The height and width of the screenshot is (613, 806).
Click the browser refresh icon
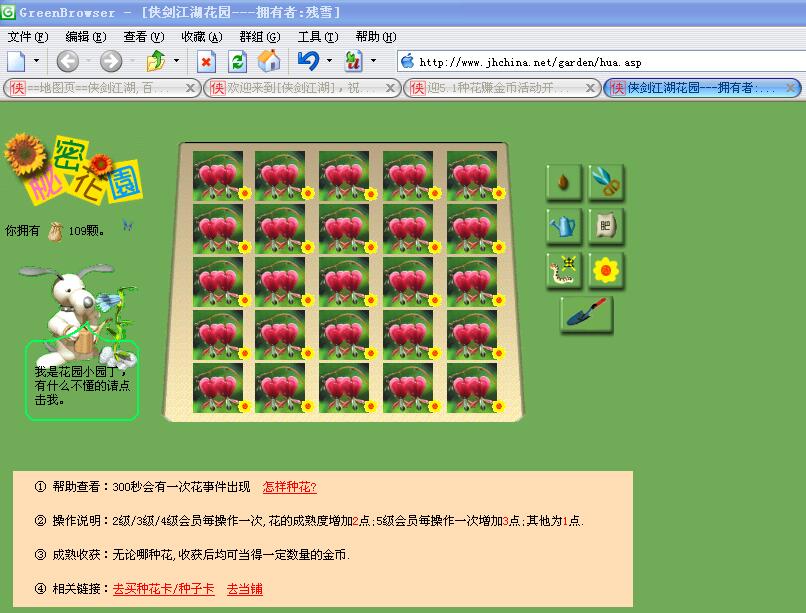coord(237,62)
